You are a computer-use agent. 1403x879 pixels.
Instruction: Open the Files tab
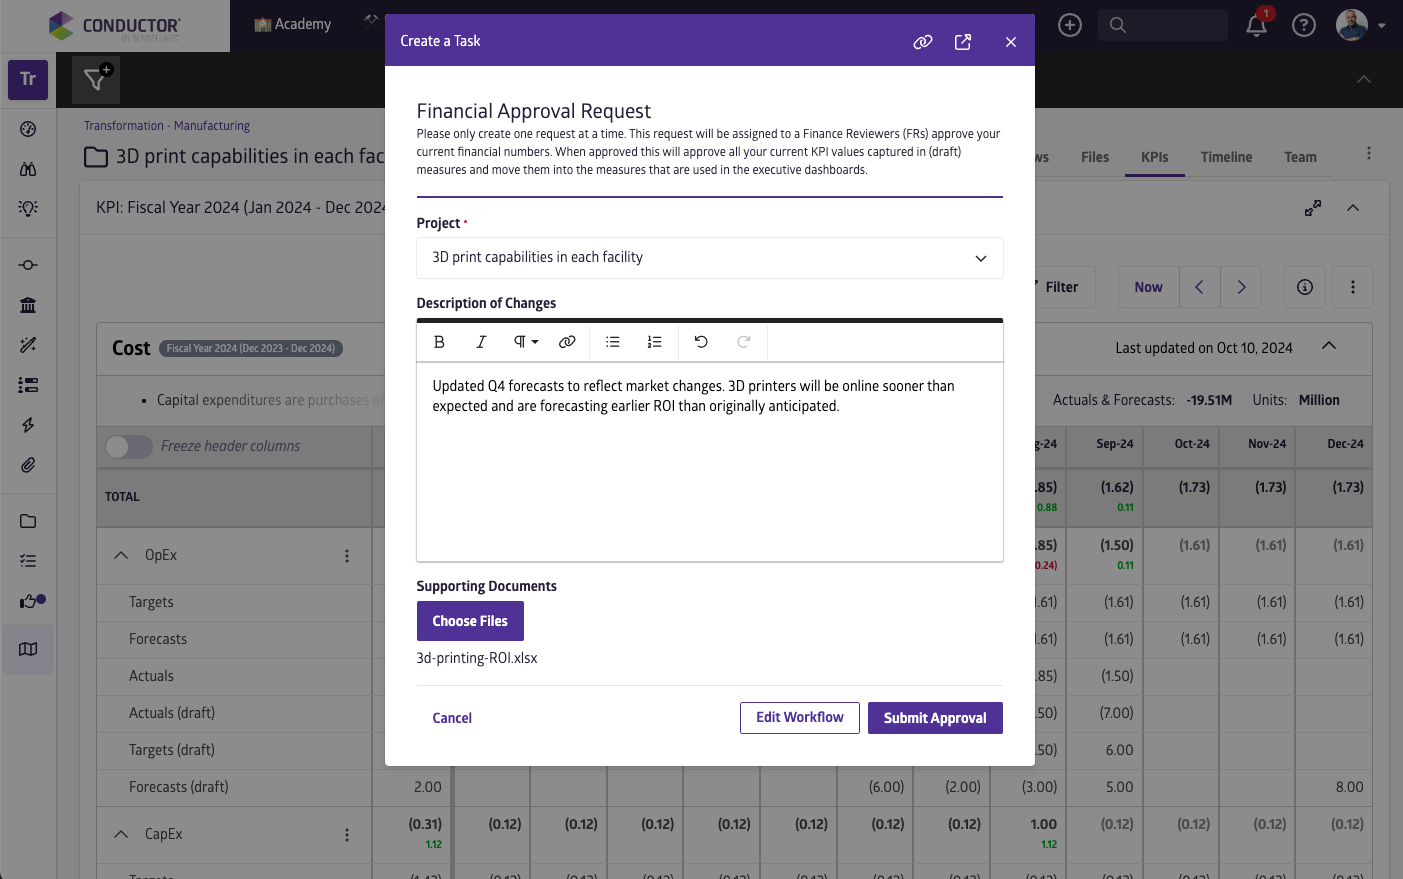coord(1094,157)
